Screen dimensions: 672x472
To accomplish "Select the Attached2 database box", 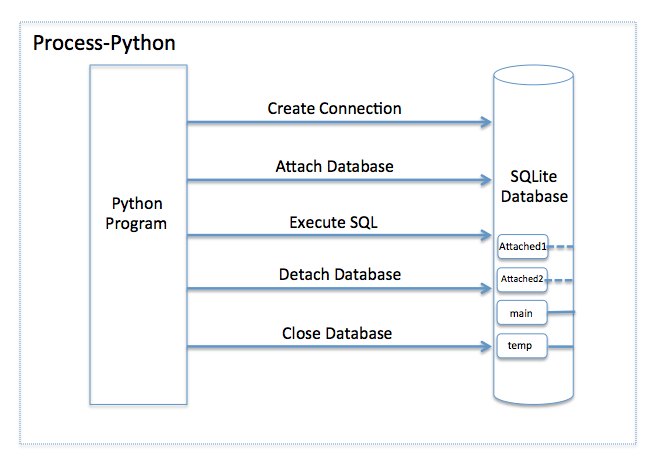I will point(522,280).
